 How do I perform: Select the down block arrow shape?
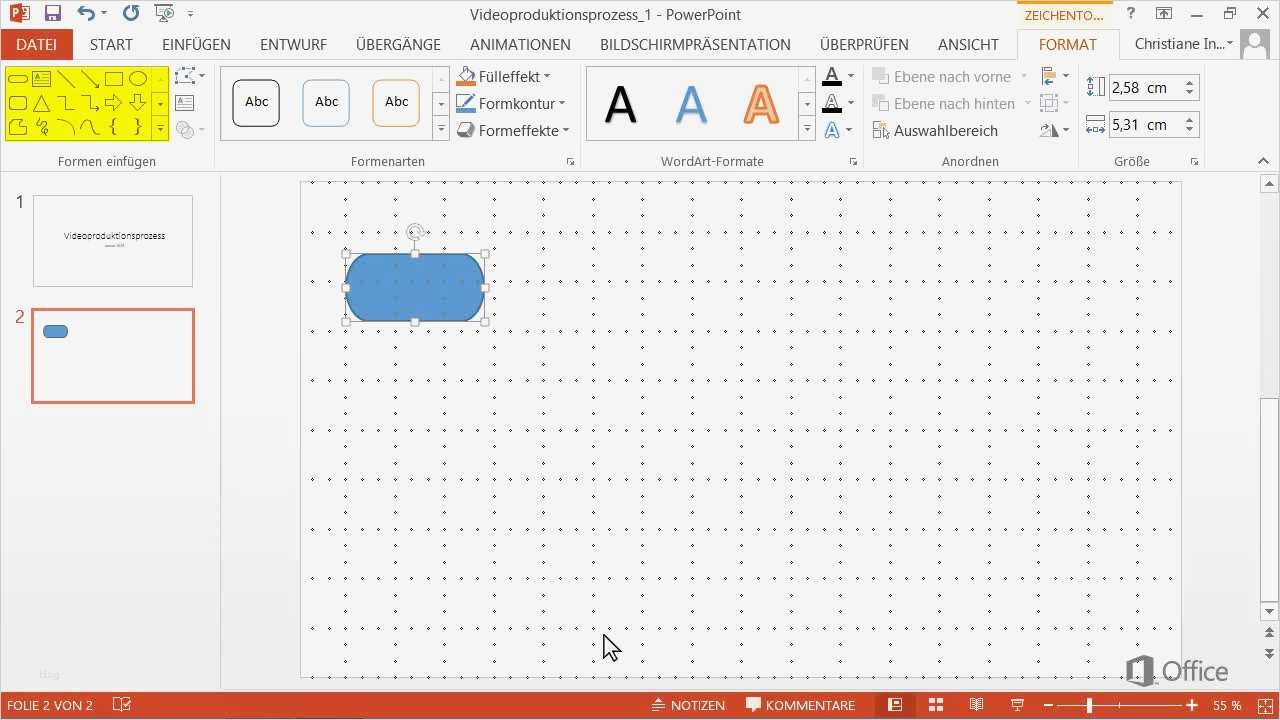click(138, 103)
